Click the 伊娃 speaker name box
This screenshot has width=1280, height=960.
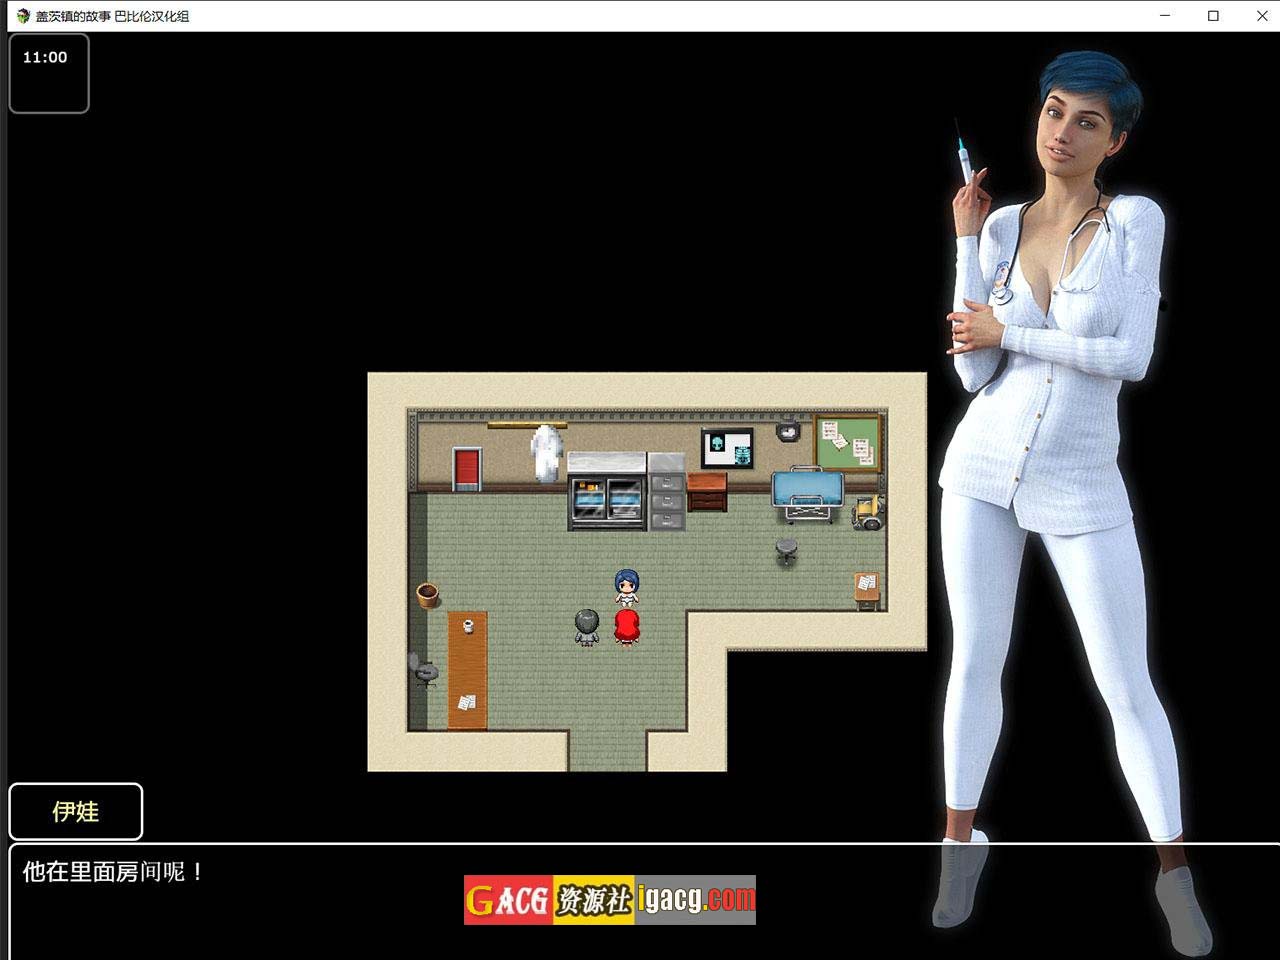(x=76, y=811)
